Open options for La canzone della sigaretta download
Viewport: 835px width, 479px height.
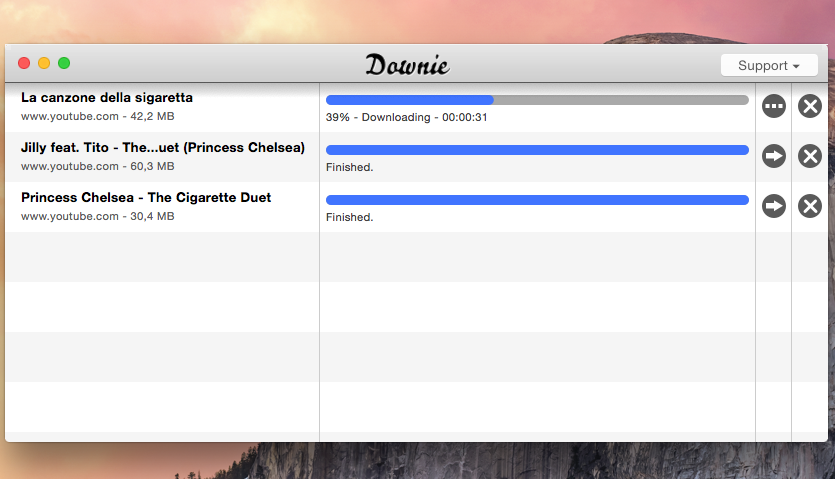coord(774,106)
